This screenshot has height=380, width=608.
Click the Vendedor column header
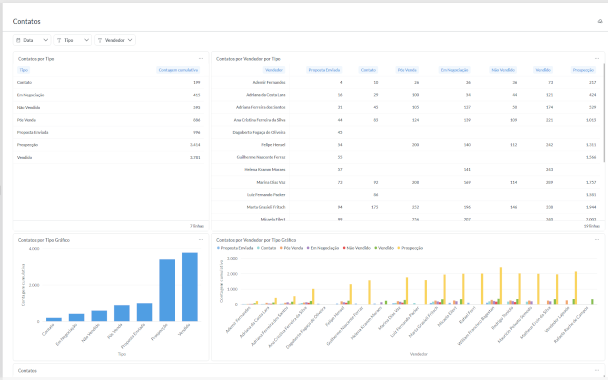coord(274,70)
